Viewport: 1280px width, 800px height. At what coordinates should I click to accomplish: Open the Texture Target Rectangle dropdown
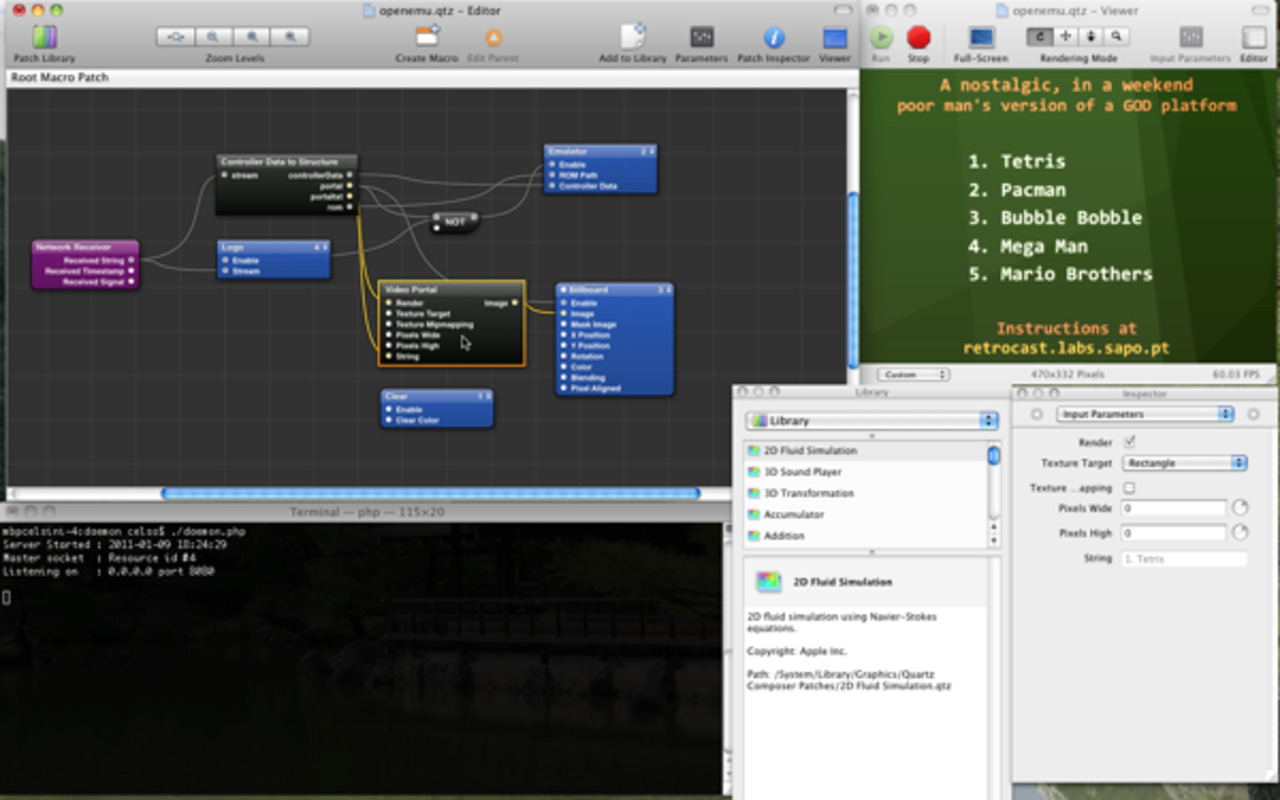pos(1185,463)
